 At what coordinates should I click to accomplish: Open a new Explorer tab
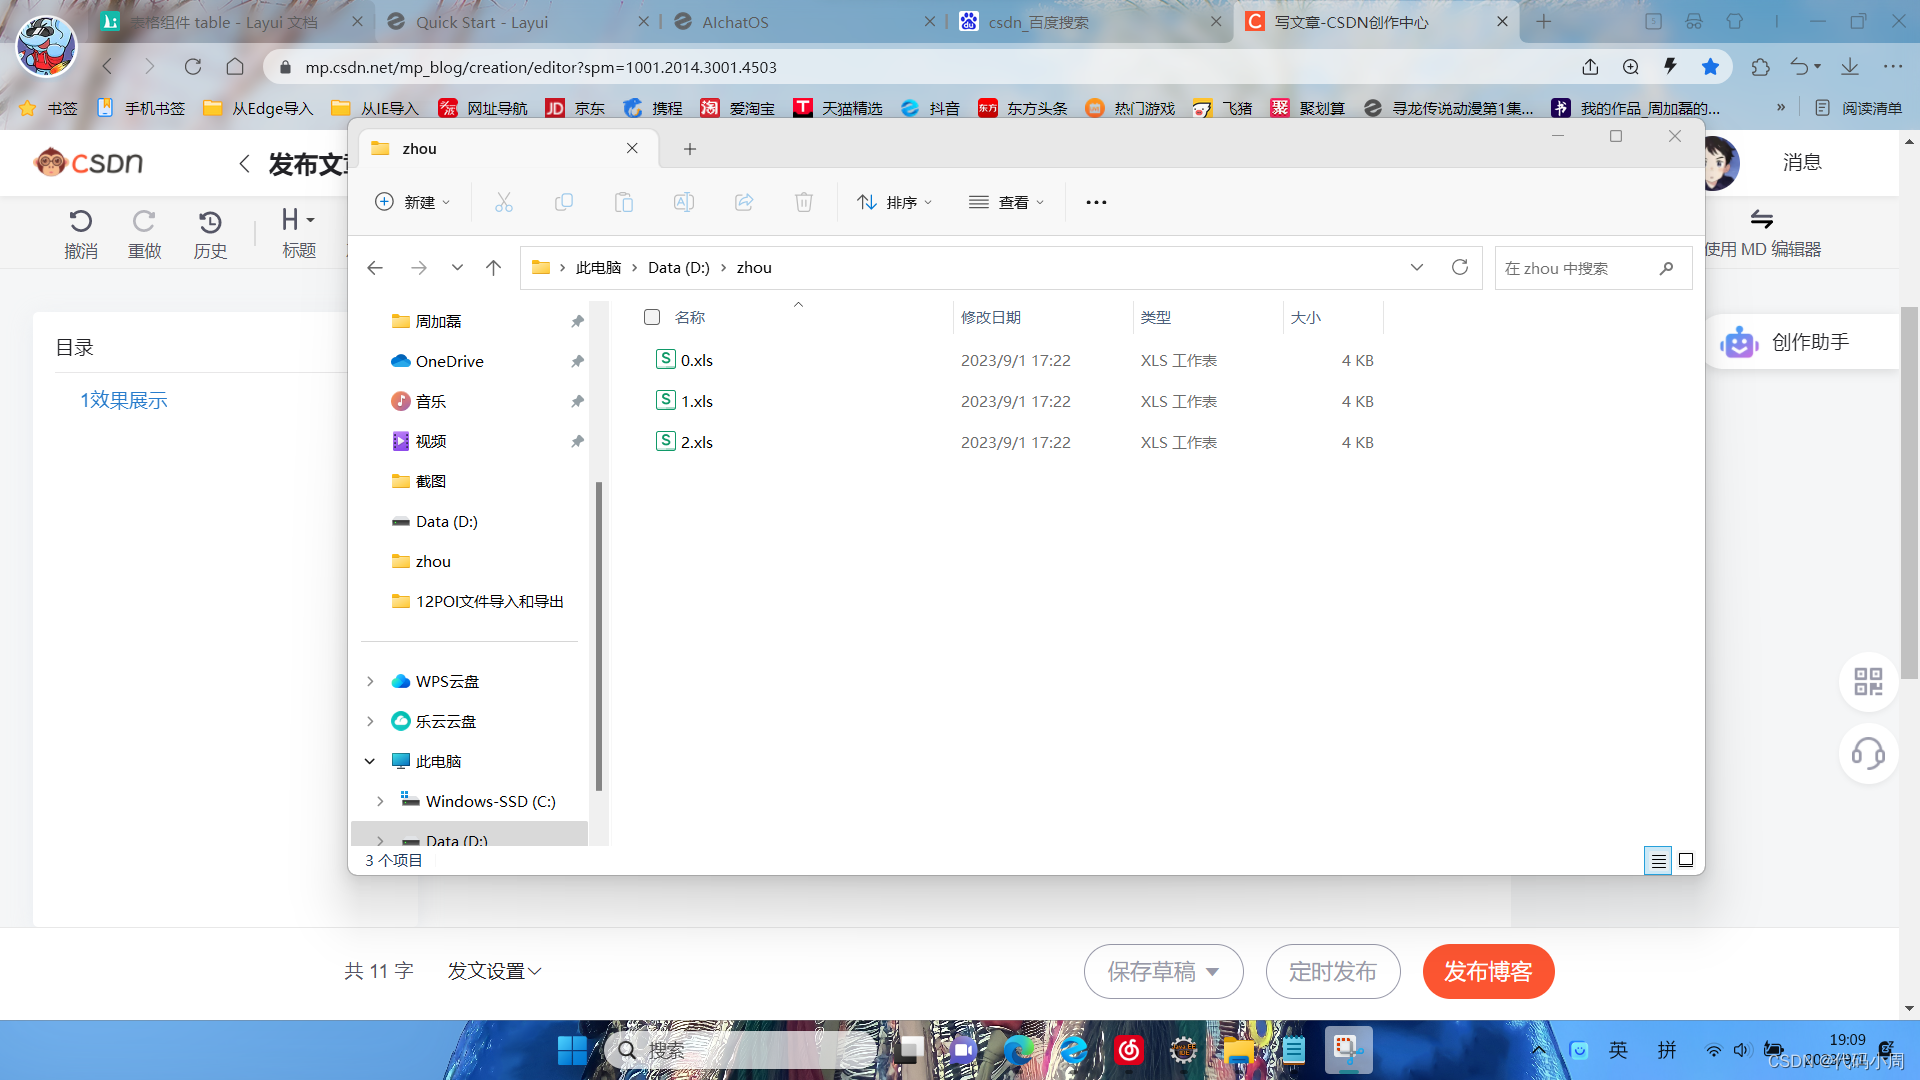coord(689,149)
